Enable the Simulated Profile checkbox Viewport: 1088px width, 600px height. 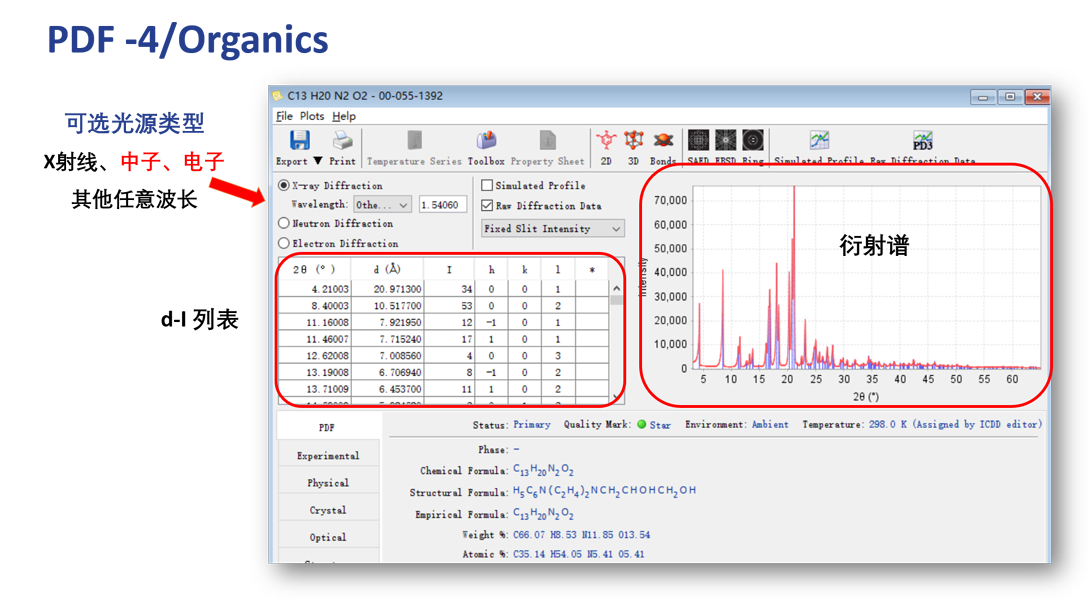click(487, 185)
